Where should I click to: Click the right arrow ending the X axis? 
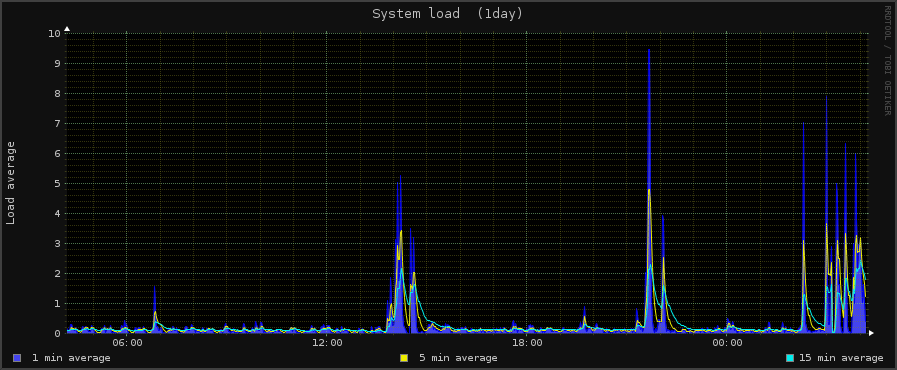(871, 332)
